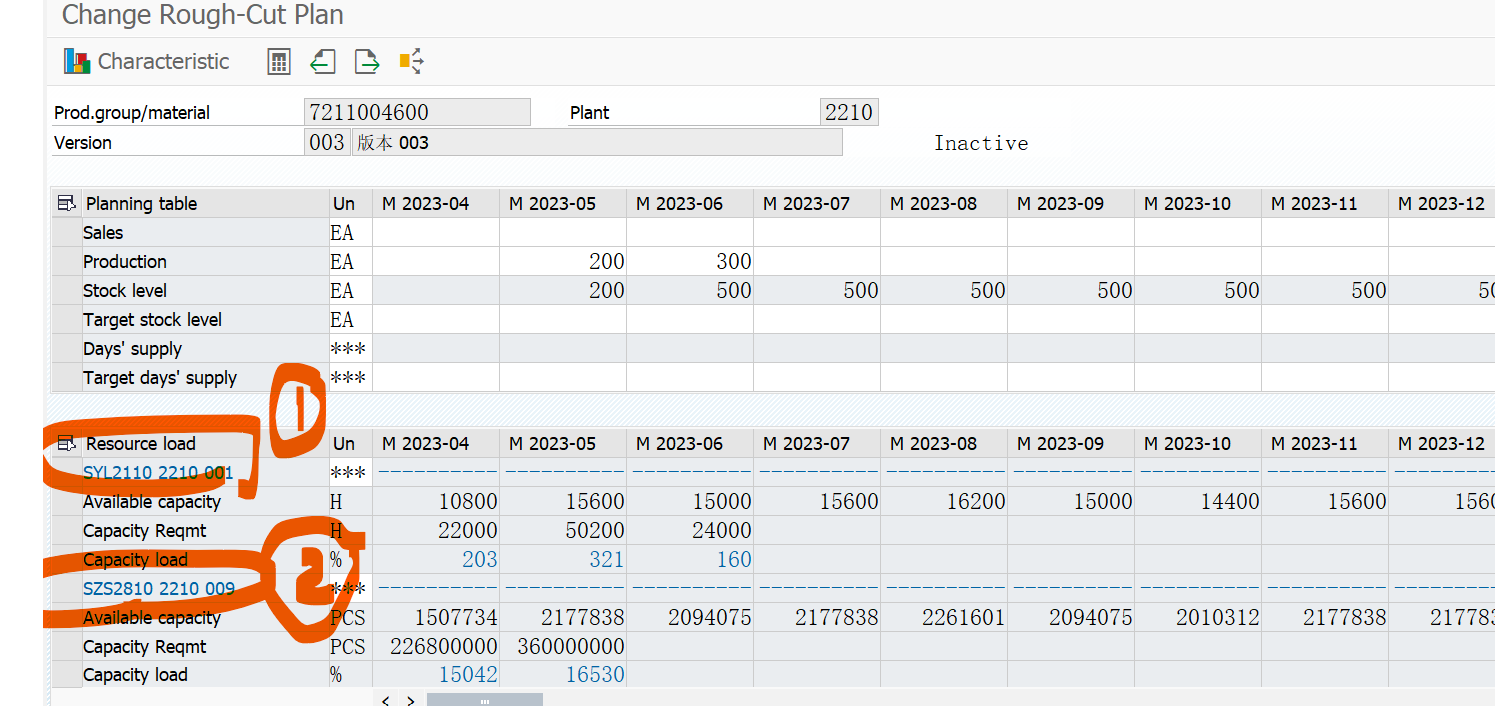The image size is (1495, 706).
Task: Click the Resource load header settings icon
Action: coord(67,444)
